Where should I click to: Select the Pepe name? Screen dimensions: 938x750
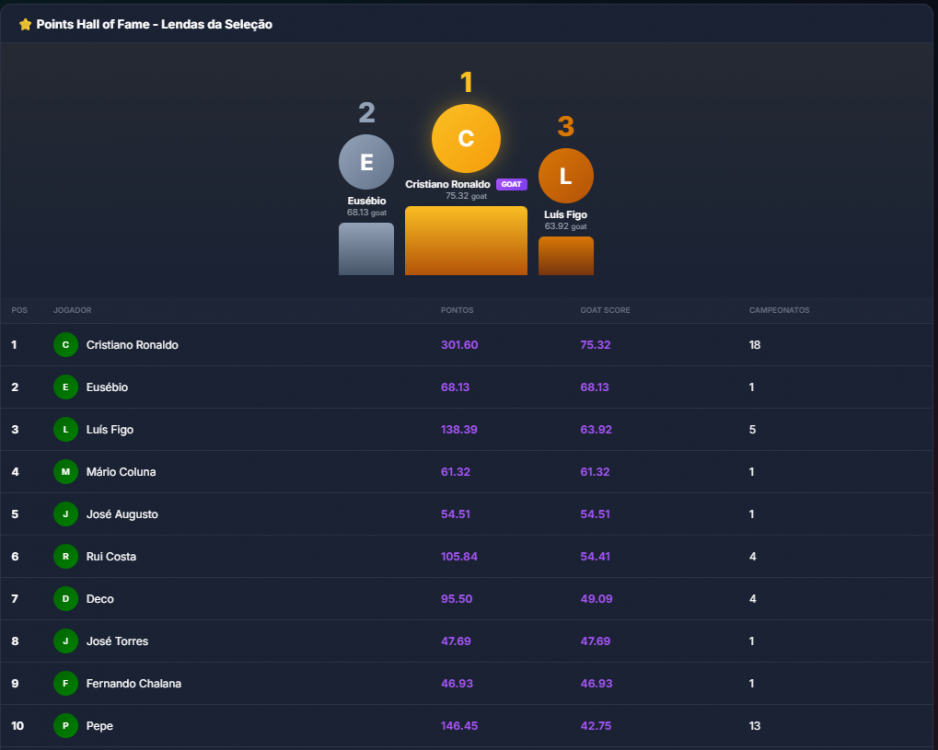[99, 726]
